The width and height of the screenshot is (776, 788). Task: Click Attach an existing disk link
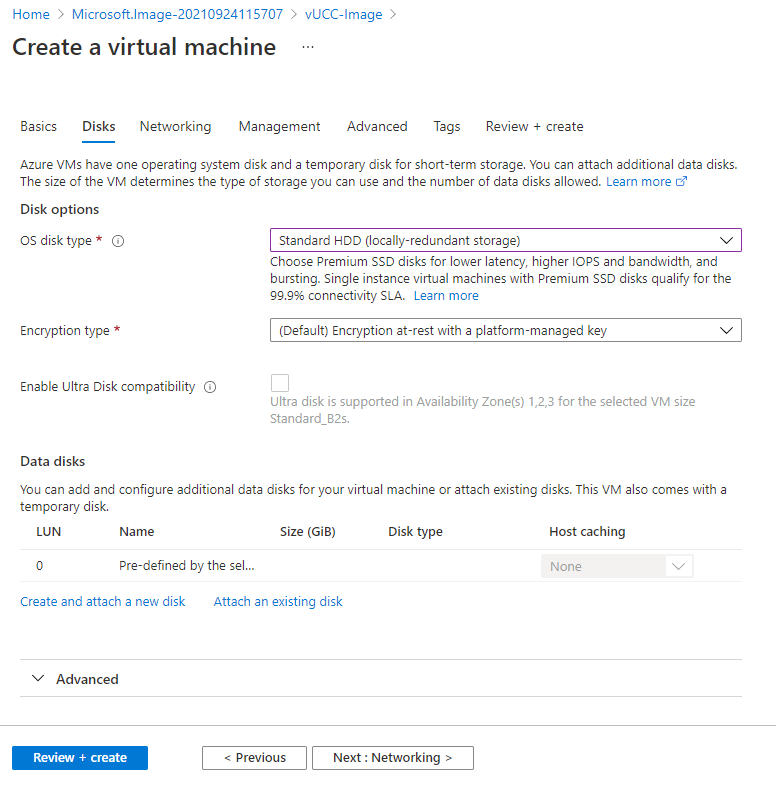tap(278, 602)
